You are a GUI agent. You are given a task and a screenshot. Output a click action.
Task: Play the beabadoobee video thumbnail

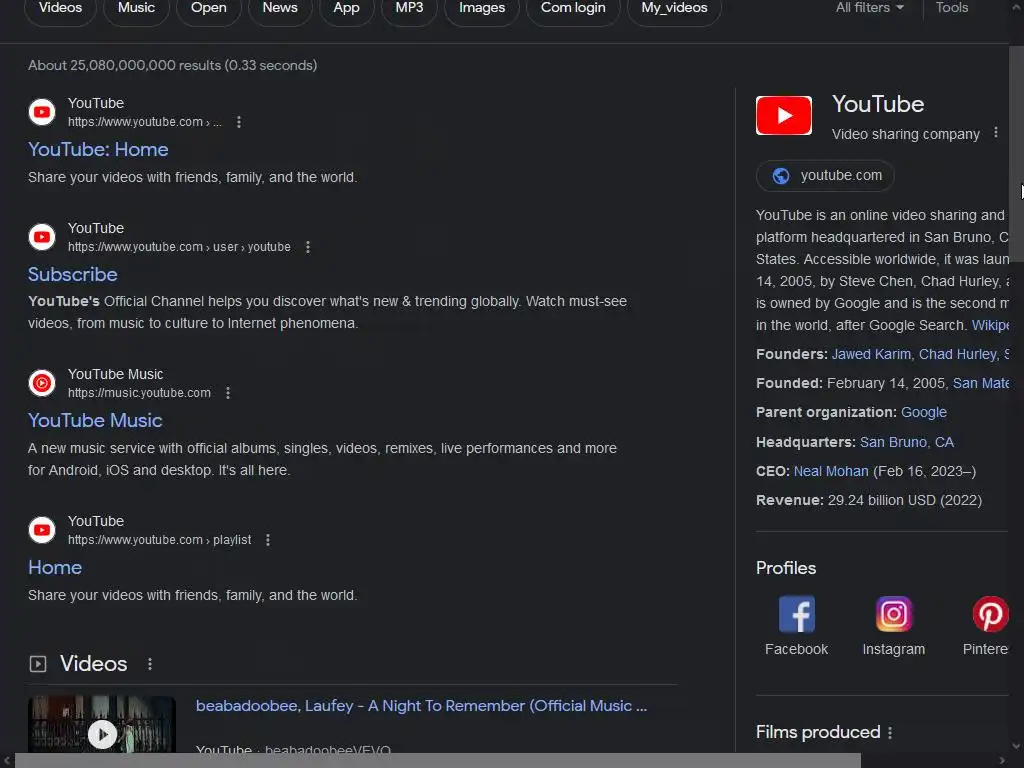(102, 724)
